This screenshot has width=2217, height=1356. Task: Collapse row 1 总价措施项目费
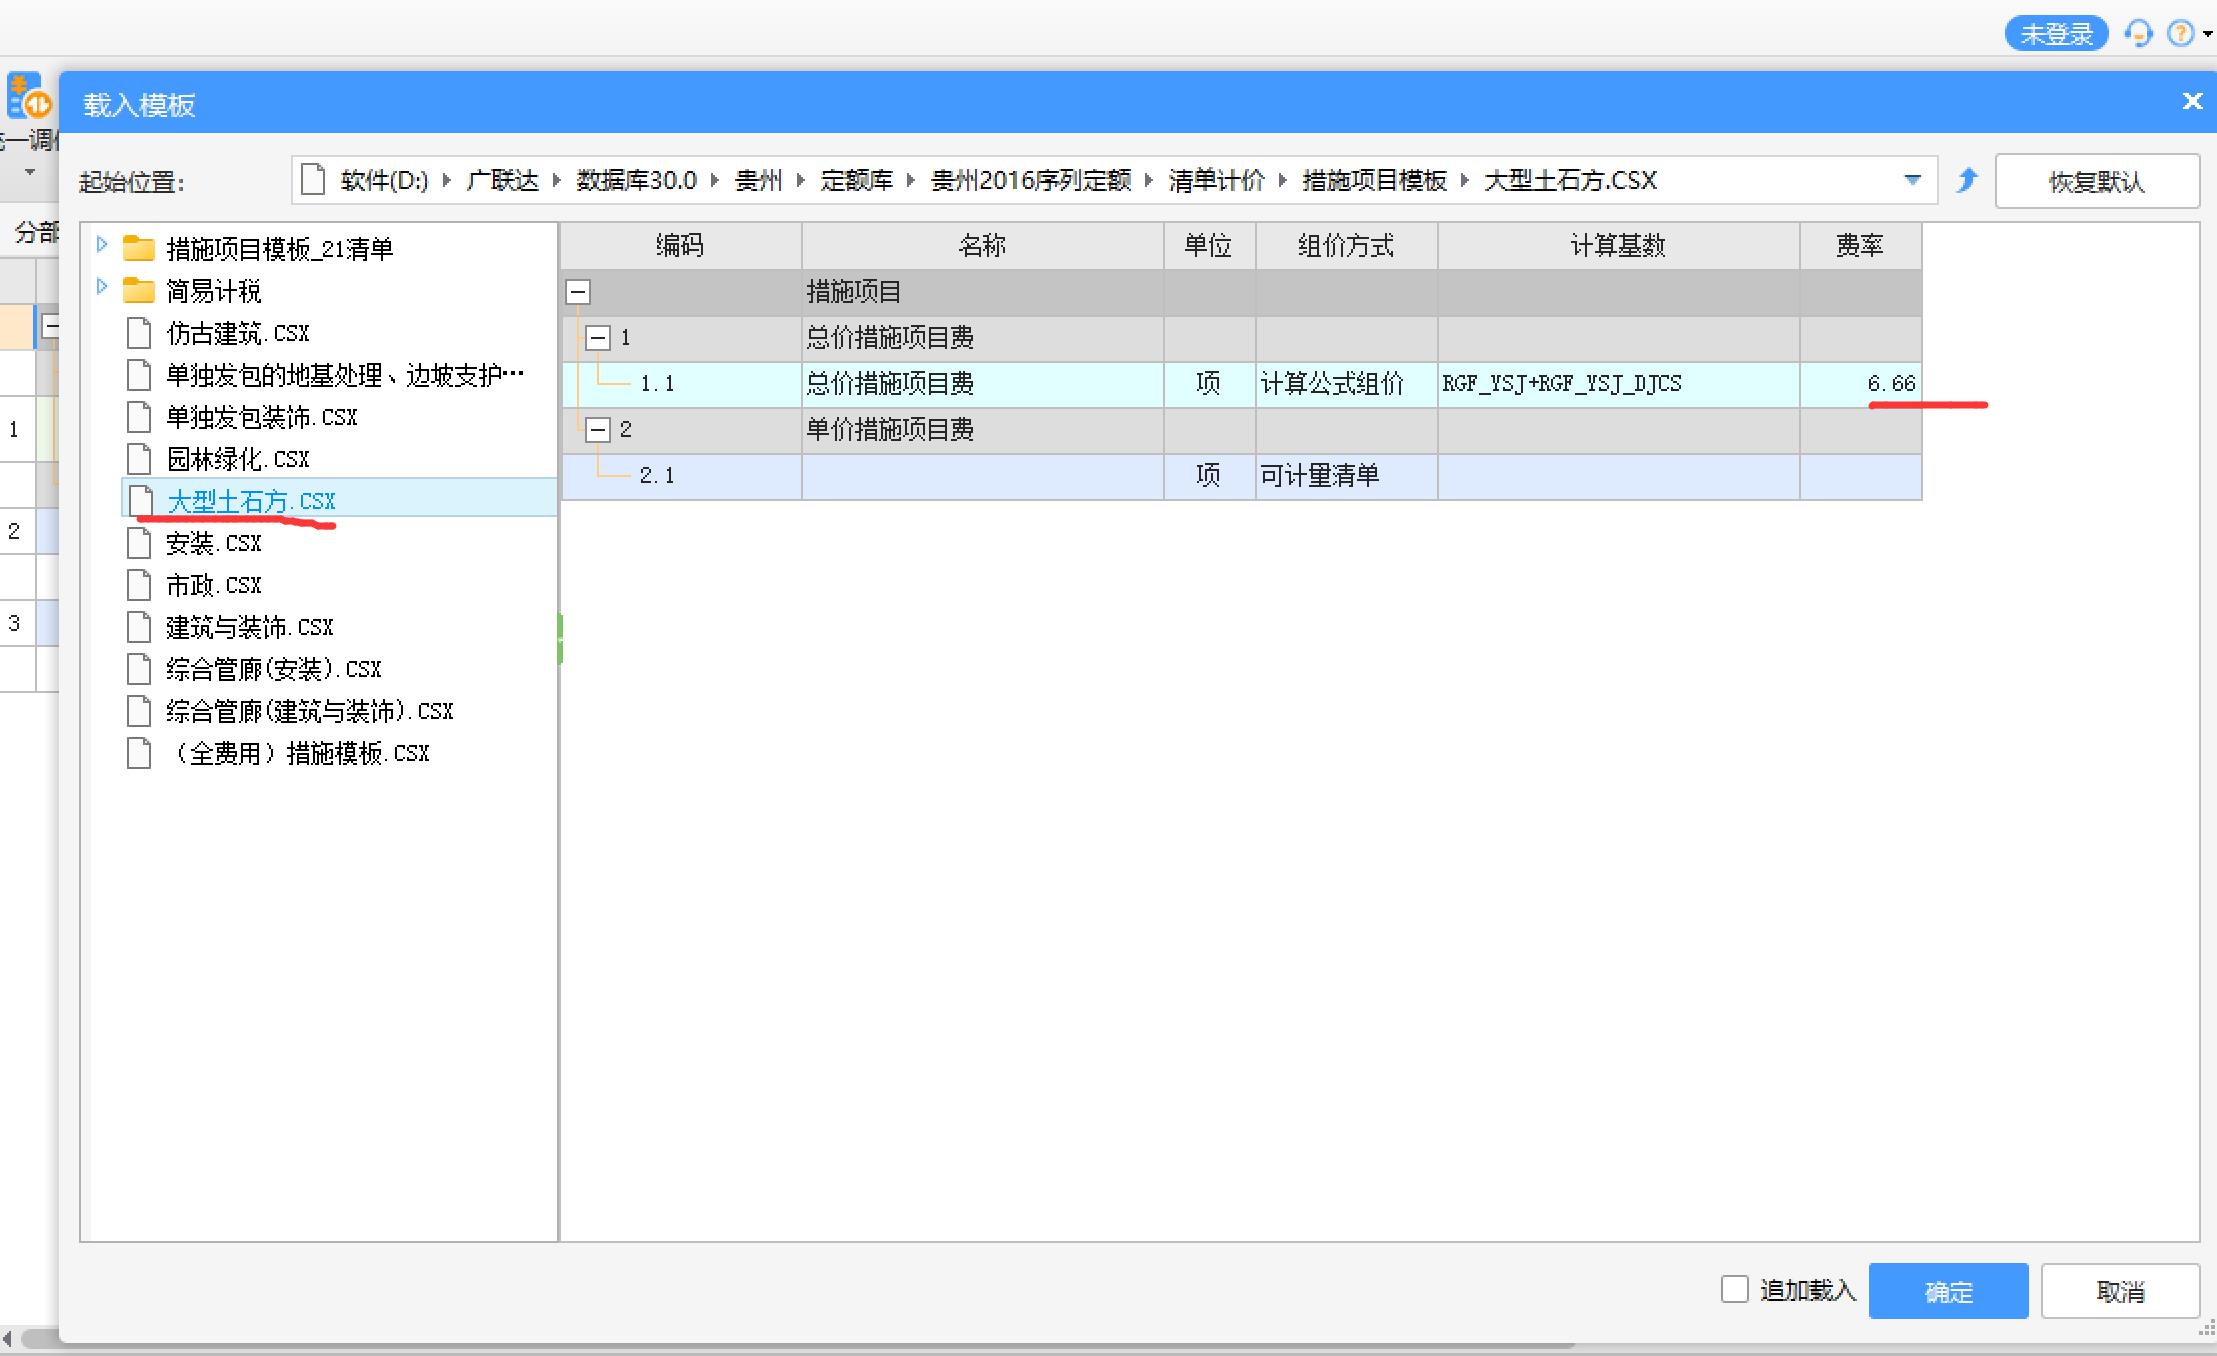coord(598,338)
